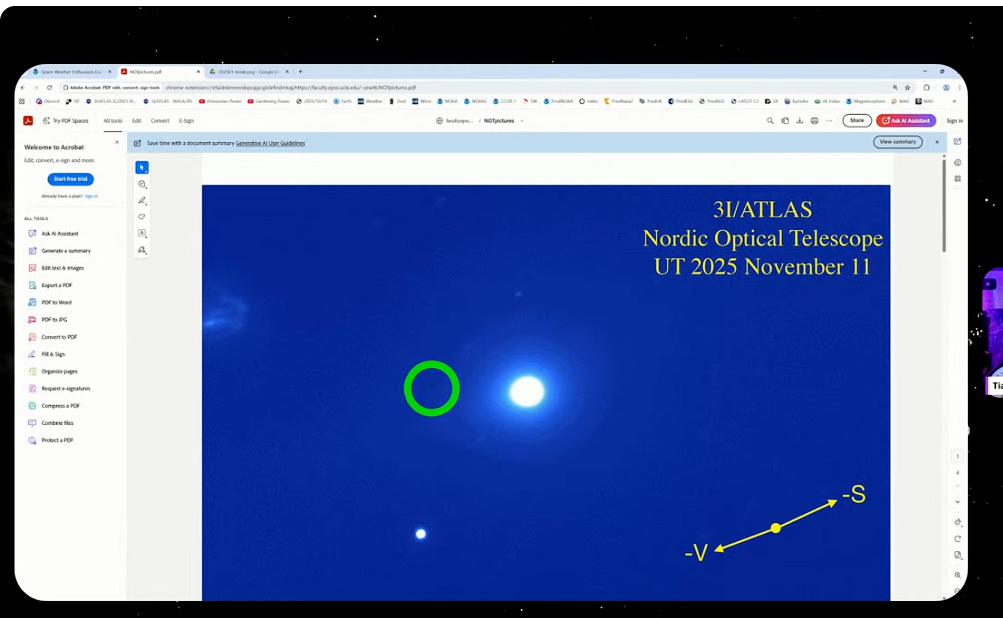Screen dimensions: 1003x618
Task: Open the Dobsonian Power bookmark
Action: (x=220, y=101)
